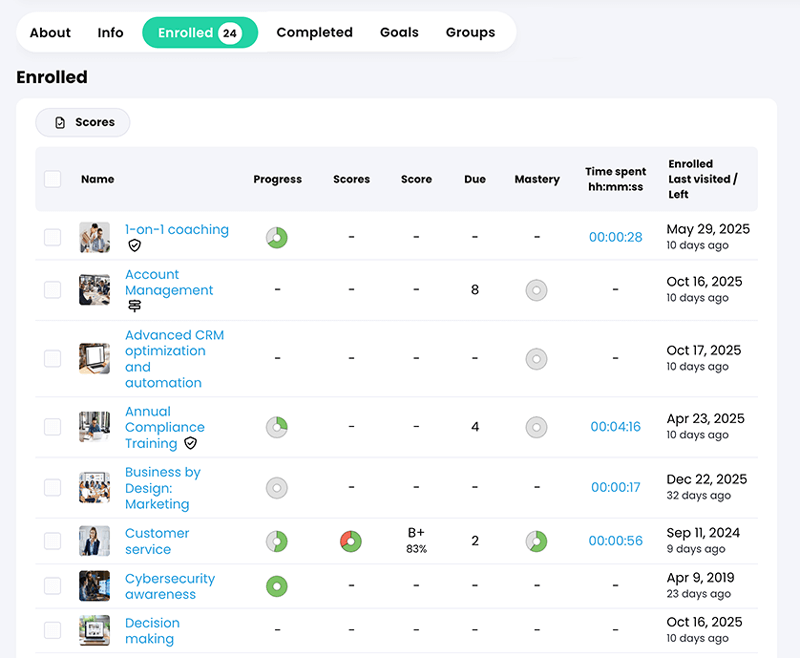Switch to the Completed tab
Screen dimensions: 800x658
pyautogui.click(x=314, y=32)
